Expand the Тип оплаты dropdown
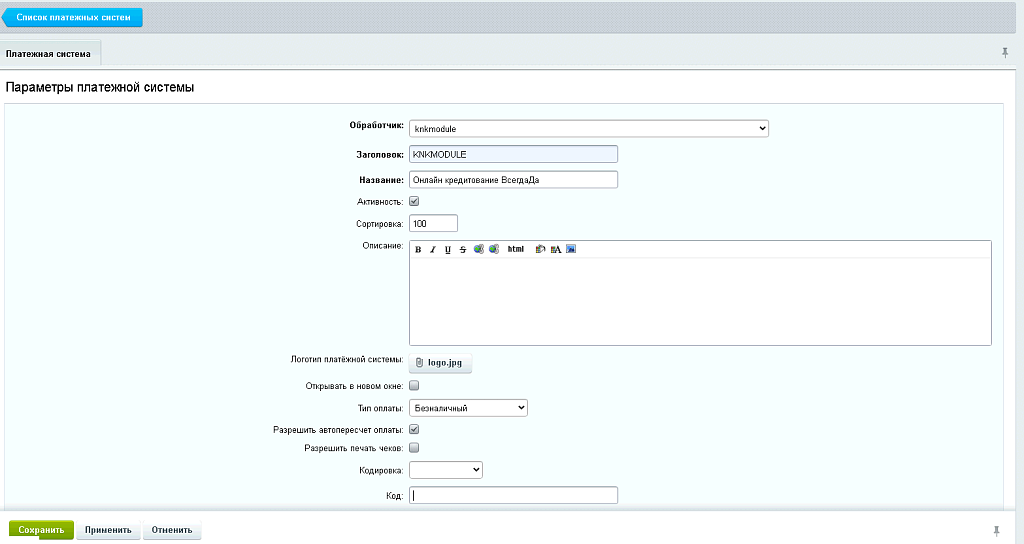The width and height of the screenshot is (1024, 544). coord(468,408)
